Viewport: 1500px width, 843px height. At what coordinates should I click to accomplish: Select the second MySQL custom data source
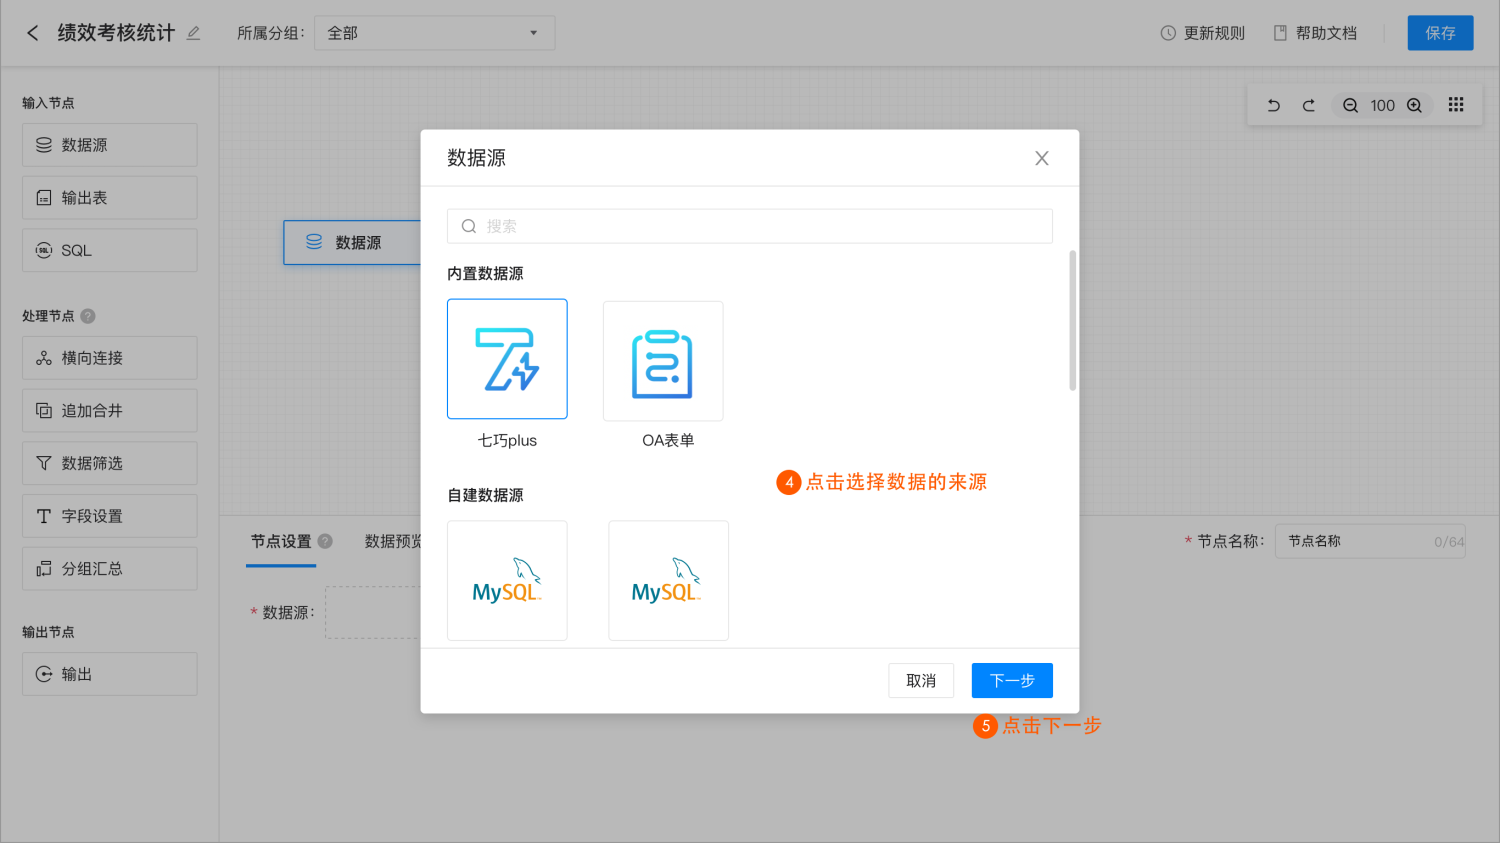(668, 580)
